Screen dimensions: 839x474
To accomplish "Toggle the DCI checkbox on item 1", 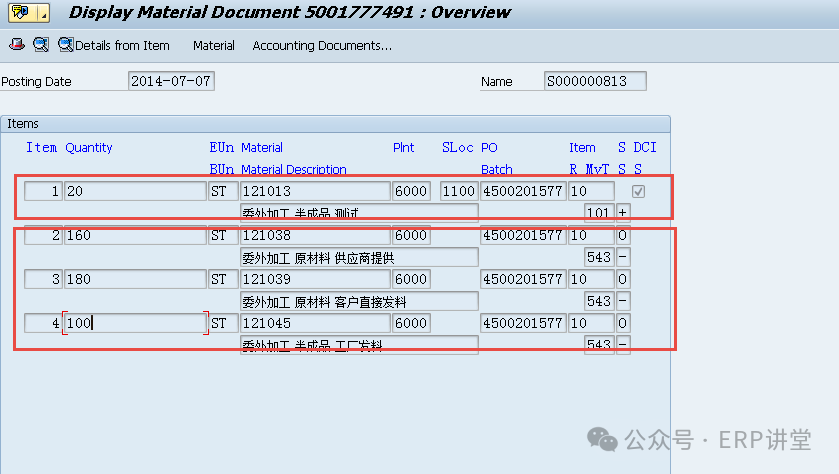I will tap(638, 191).
